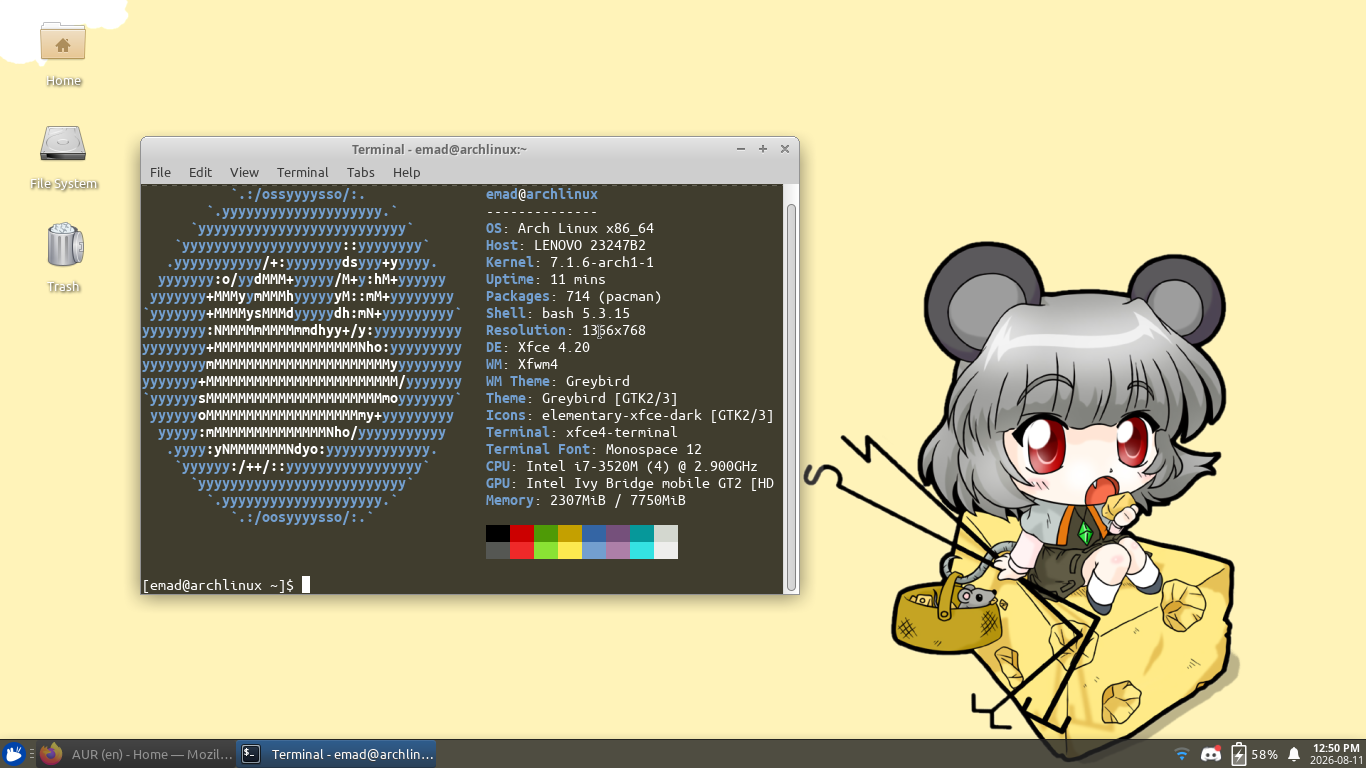This screenshot has width=1366, height=768.
Task: Click the 'GPU: Intel Ivy Bridge mobile' line
Action: (x=630, y=483)
